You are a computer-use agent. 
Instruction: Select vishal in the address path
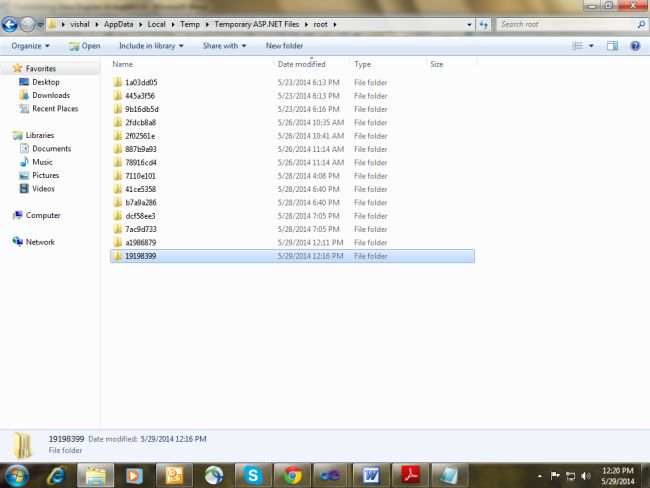coord(80,24)
